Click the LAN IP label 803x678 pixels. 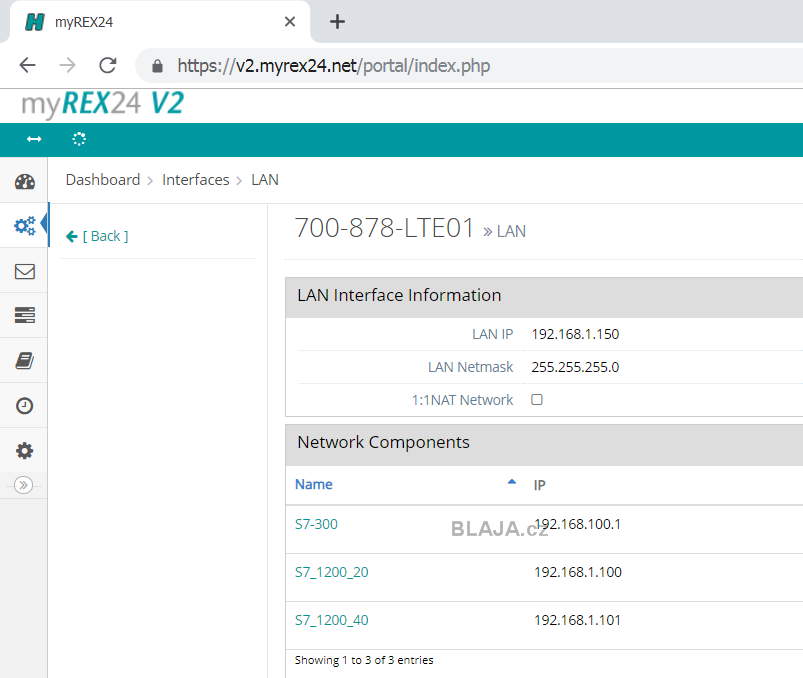click(x=492, y=334)
